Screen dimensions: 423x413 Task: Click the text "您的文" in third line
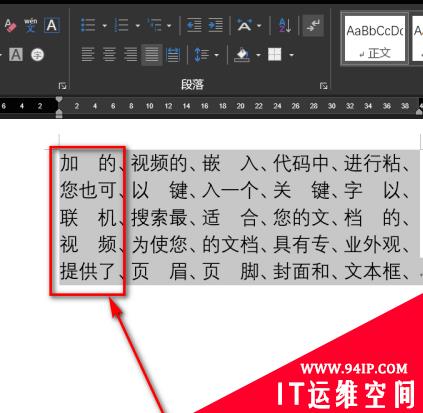tap(301, 218)
